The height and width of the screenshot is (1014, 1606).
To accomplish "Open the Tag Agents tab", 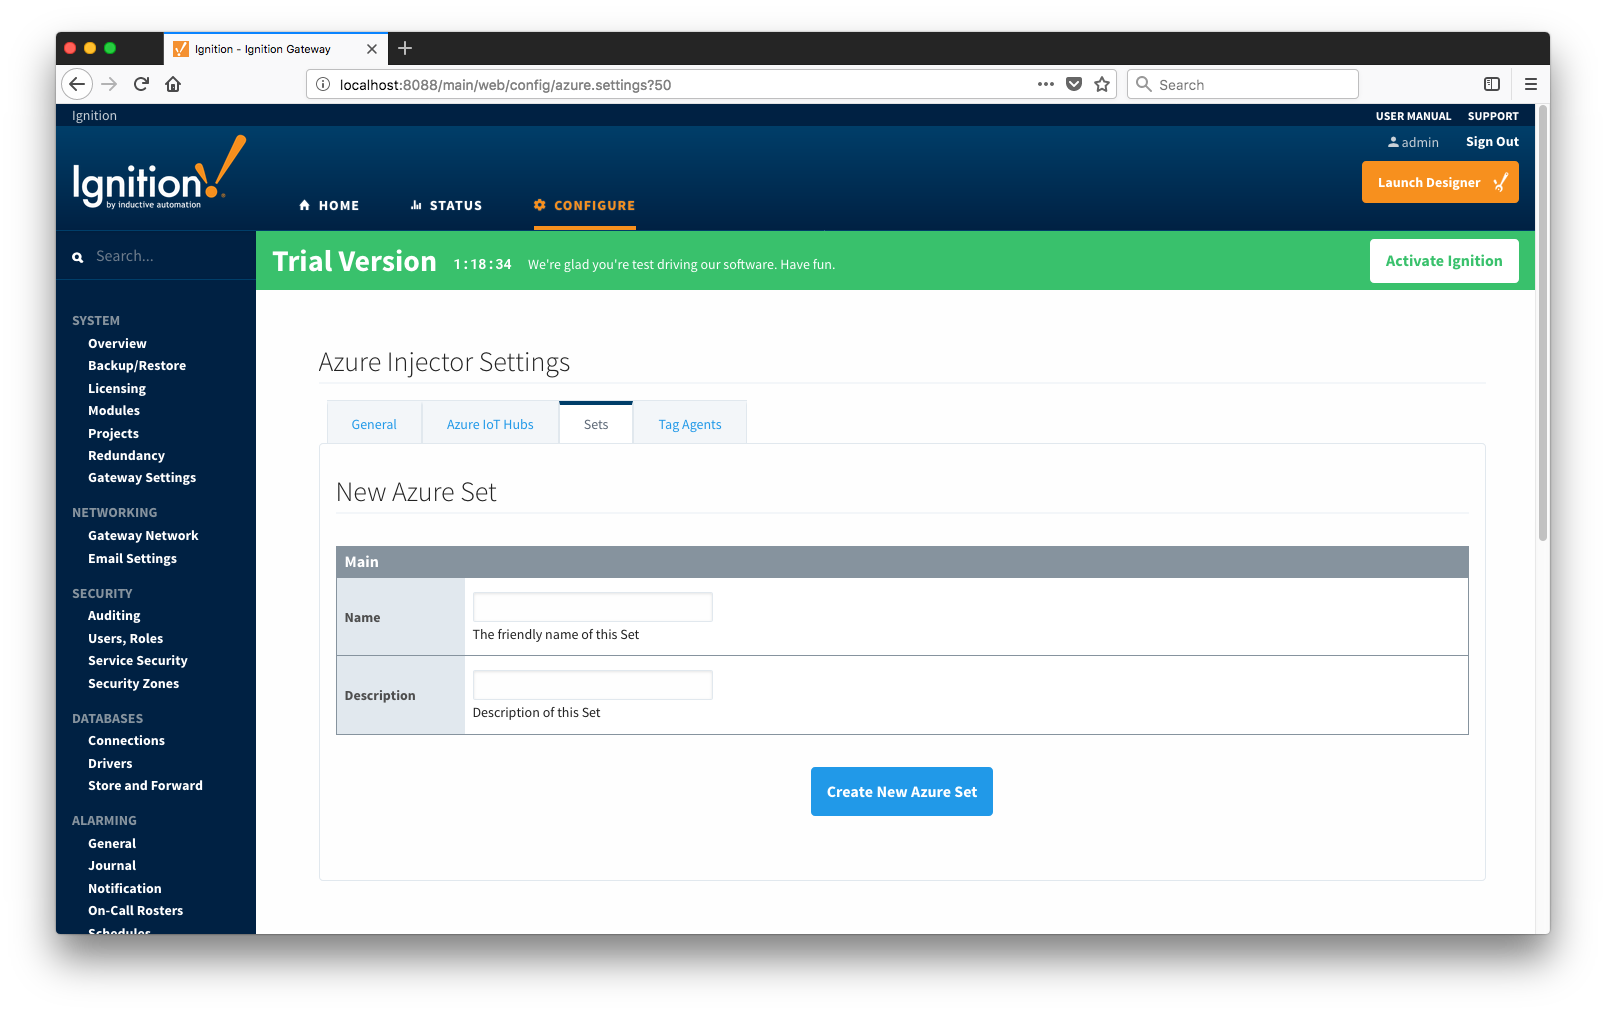I will [x=689, y=424].
